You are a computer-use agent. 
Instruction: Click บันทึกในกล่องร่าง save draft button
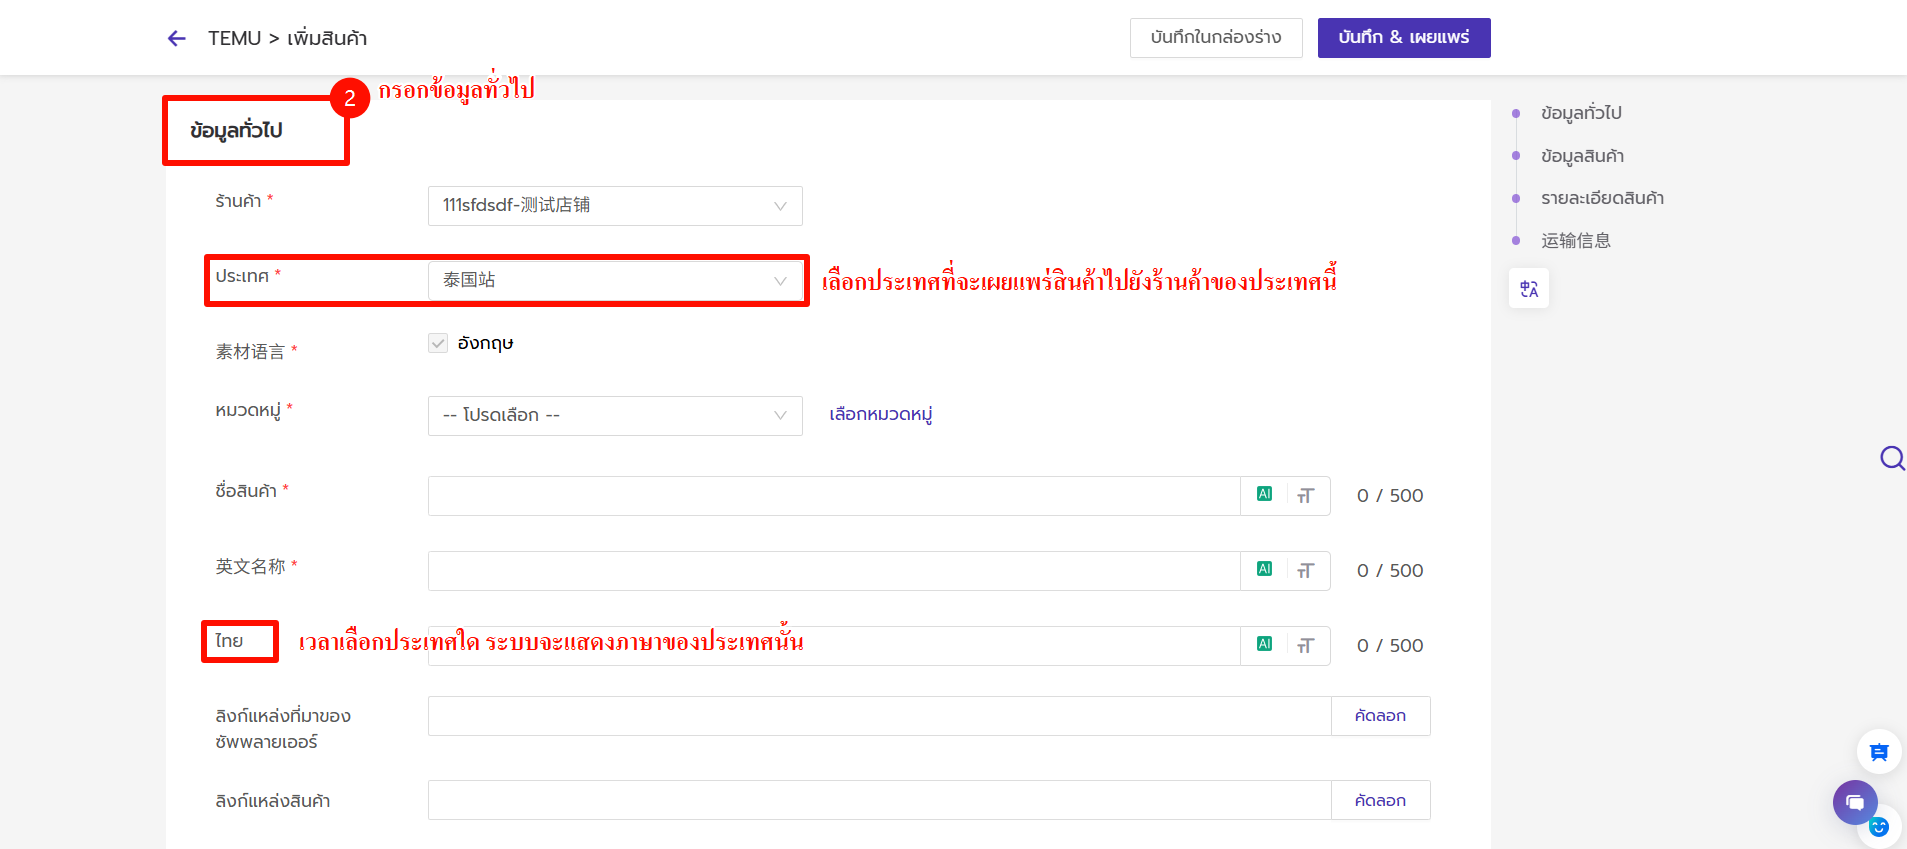tap(1216, 38)
